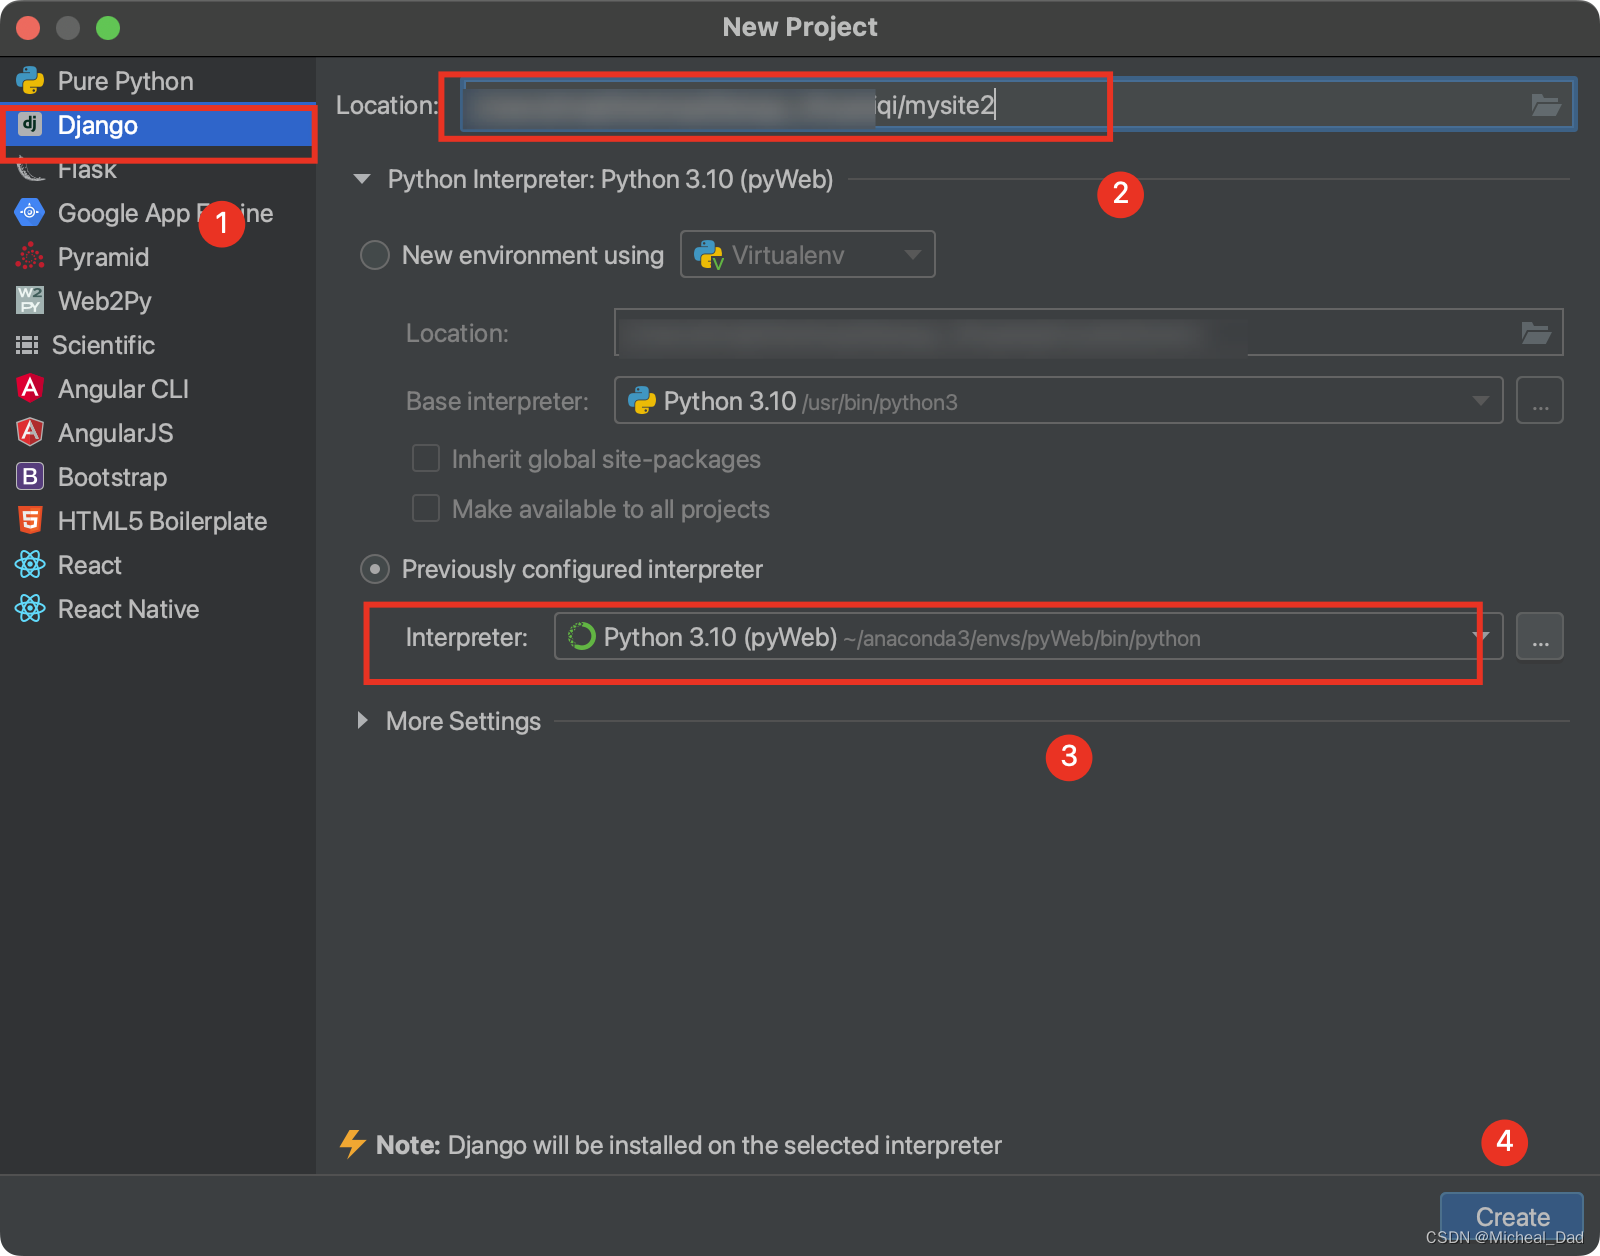The height and width of the screenshot is (1256, 1600).
Task: Choose the Google App Engine icon
Action: (30, 212)
